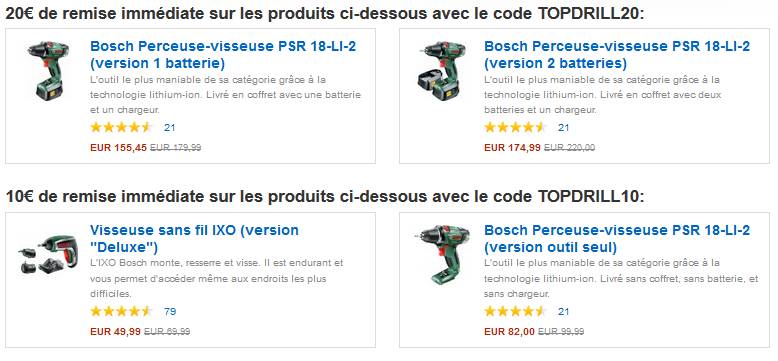Open the IXO Deluxe screwdriver image
The image size is (778, 361).
[x=46, y=253]
